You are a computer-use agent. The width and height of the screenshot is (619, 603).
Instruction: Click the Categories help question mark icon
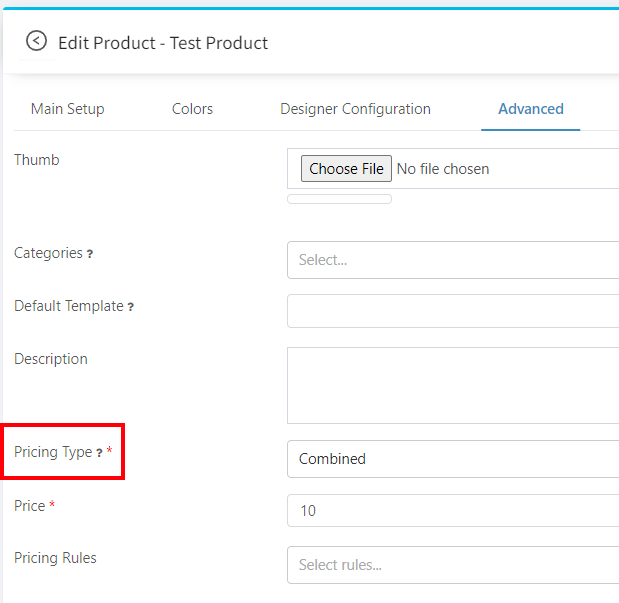(x=90, y=255)
